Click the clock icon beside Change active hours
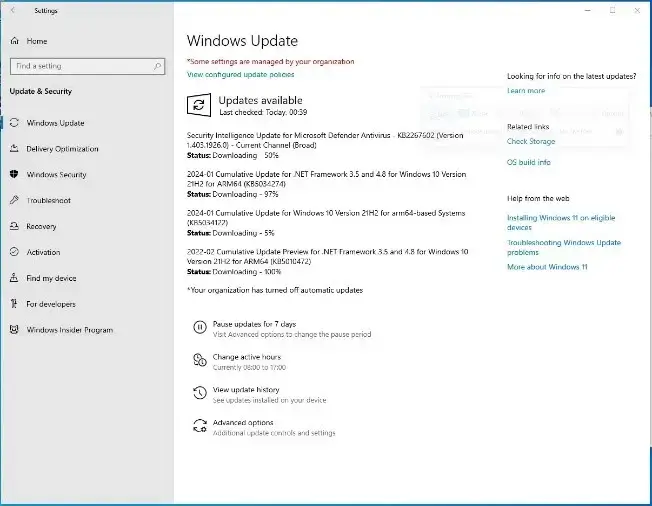This screenshot has width=652, height=506. tap(200, 360)
